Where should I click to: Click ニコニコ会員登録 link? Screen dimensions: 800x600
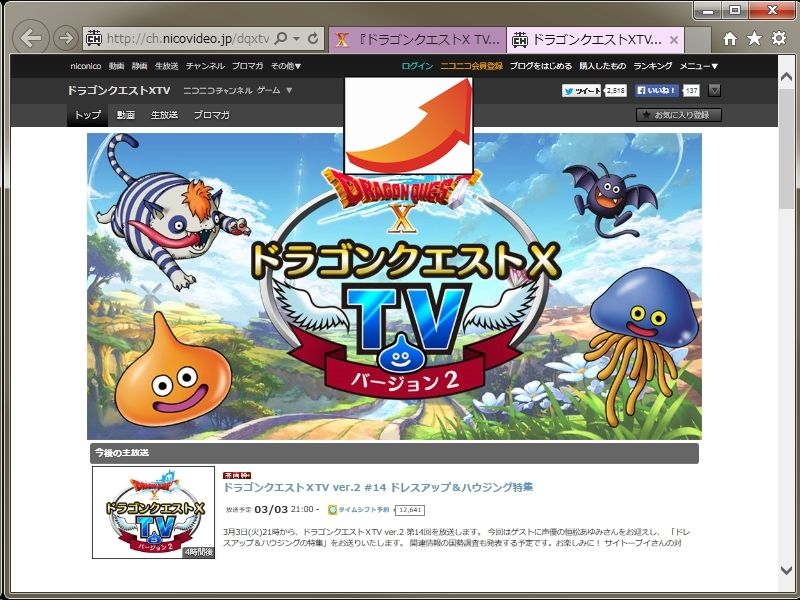[x=471, y=66]
